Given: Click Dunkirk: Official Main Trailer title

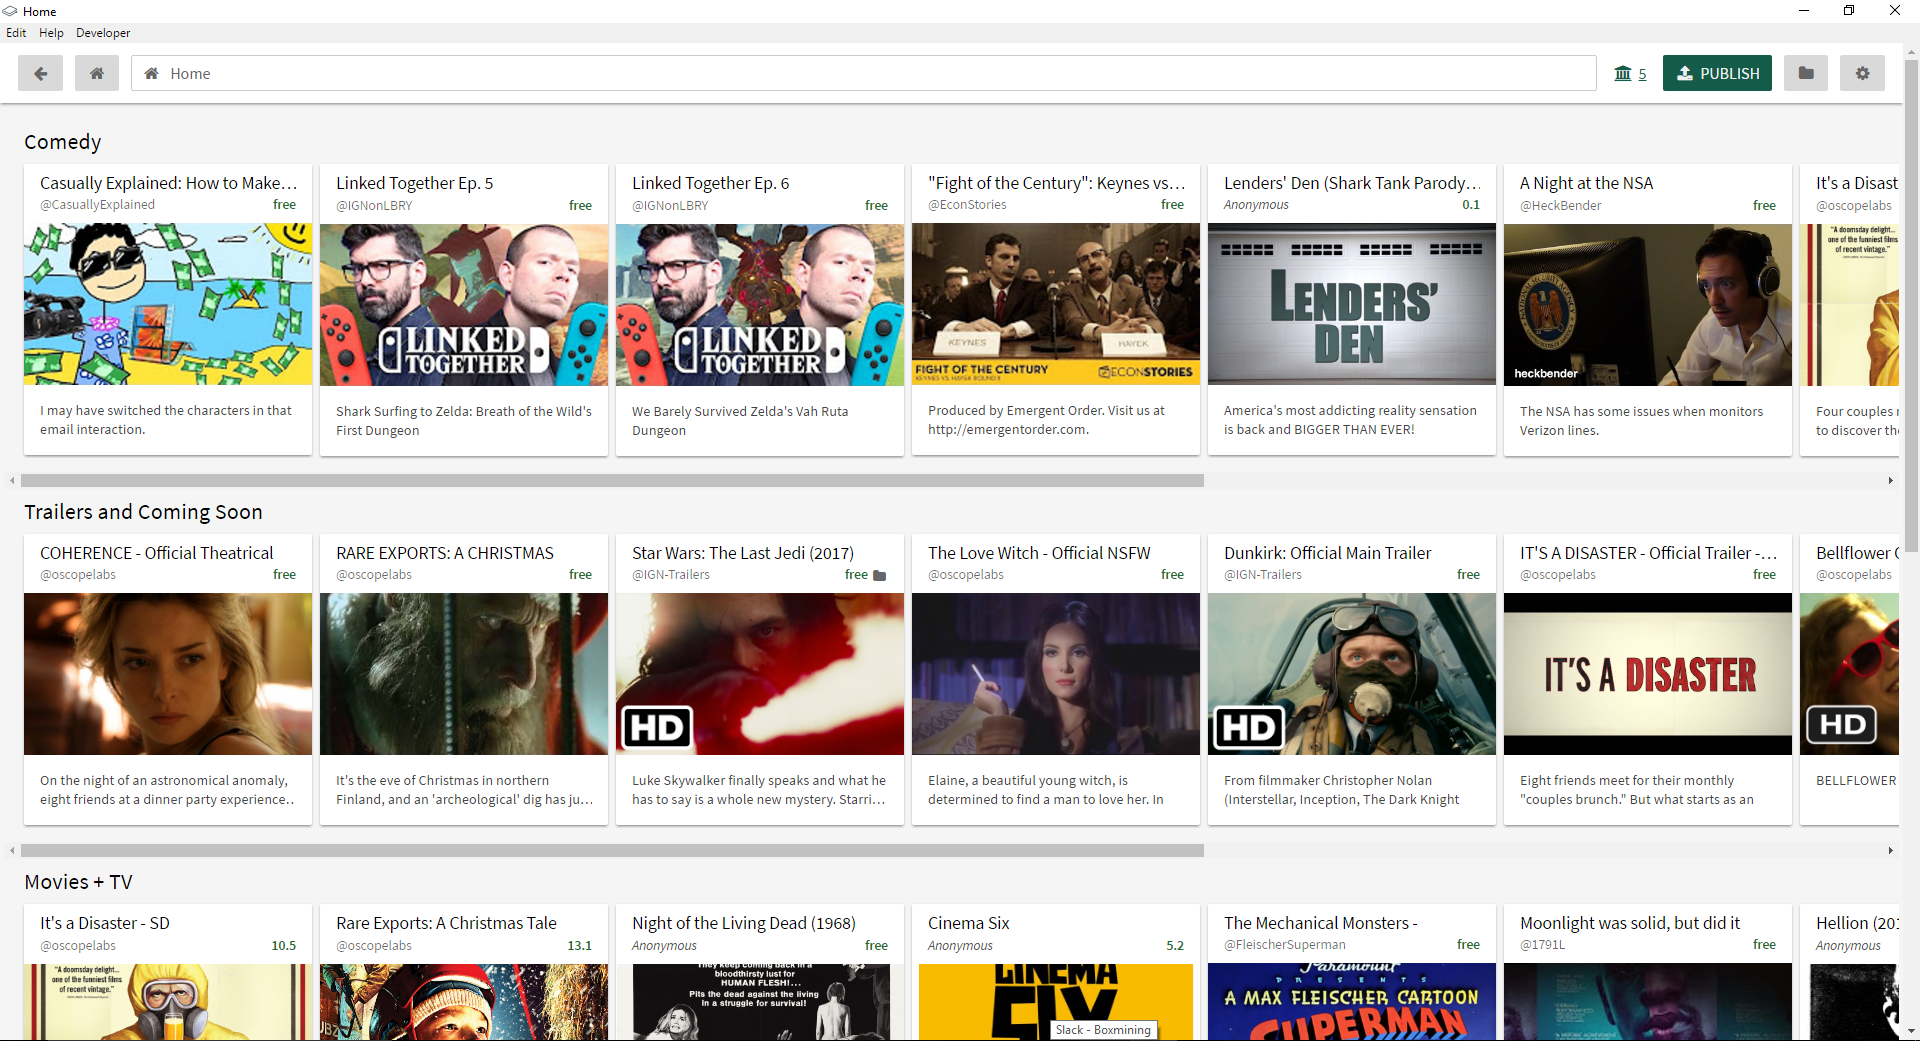Looking at the screenshot, I should [1327, 553].
